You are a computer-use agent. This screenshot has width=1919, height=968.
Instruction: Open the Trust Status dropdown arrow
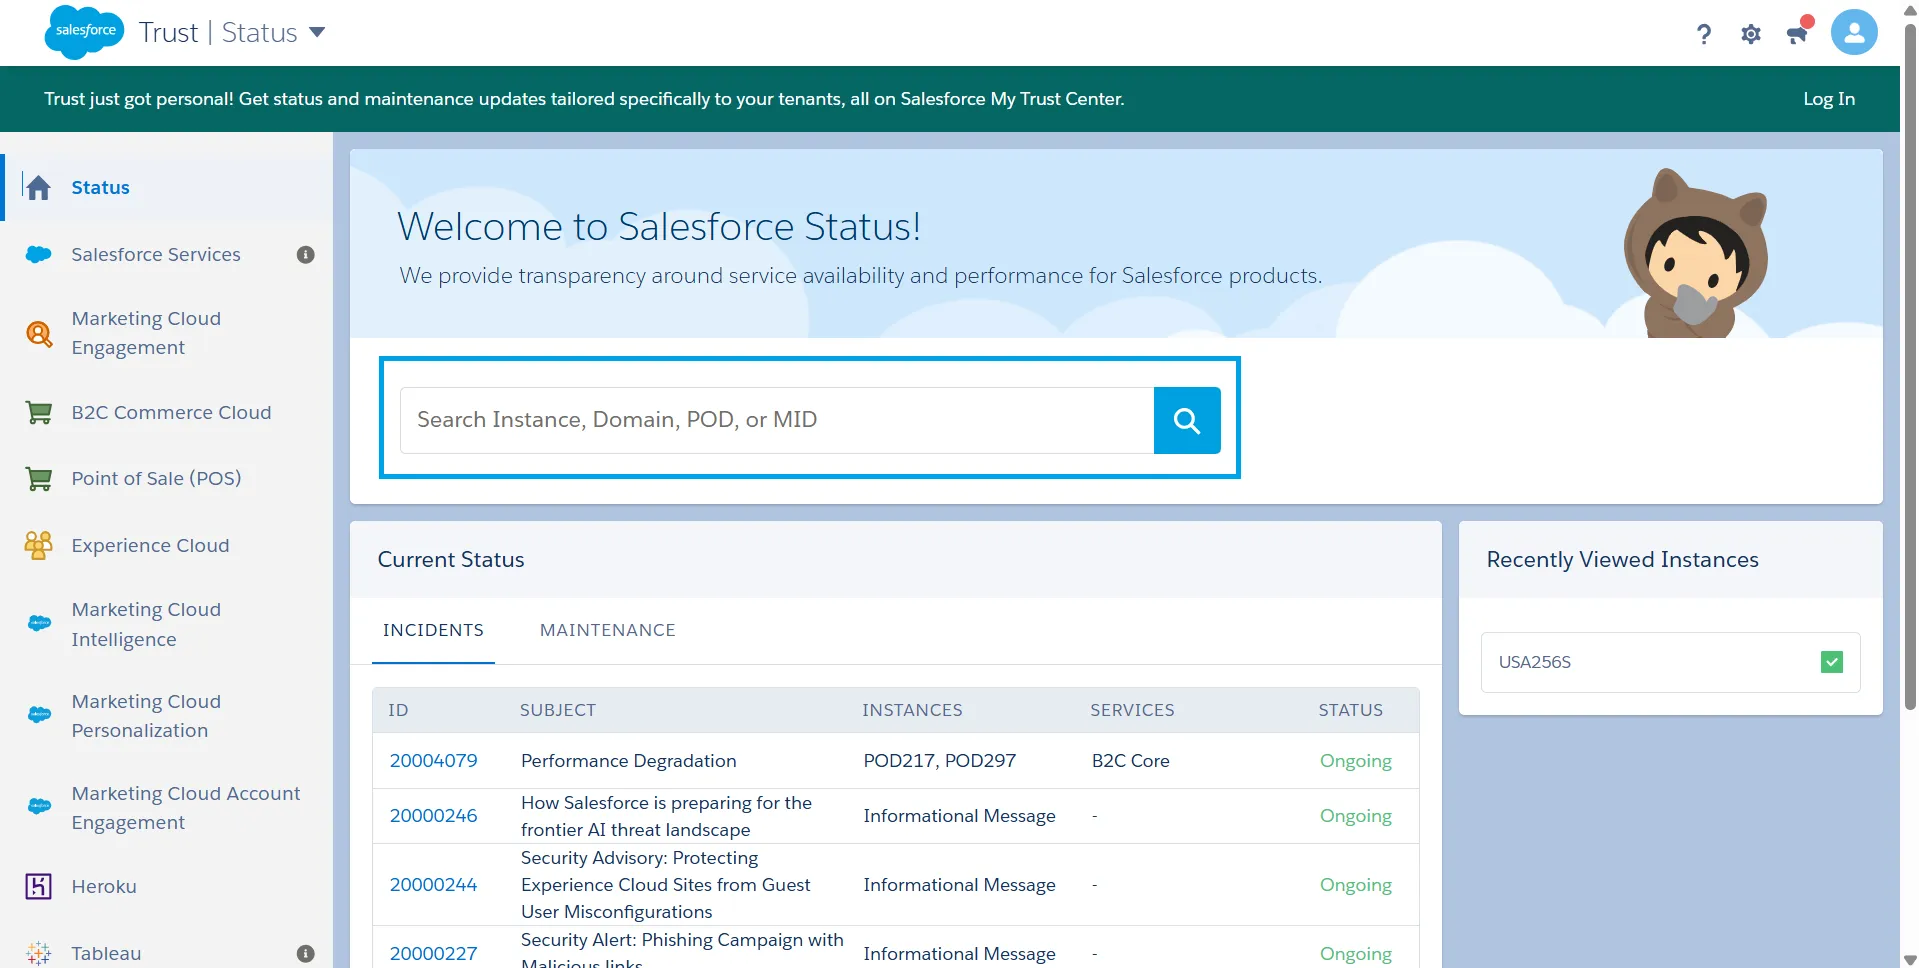[317, 32]
